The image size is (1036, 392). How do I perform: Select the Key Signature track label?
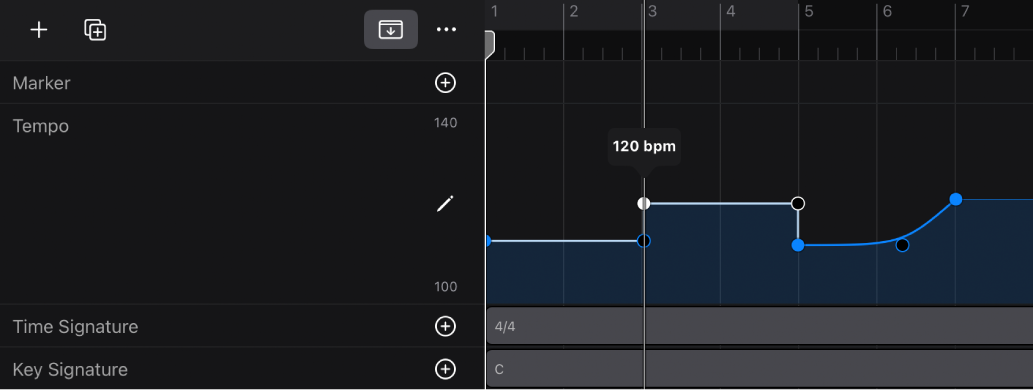click(x=70, y=370)
